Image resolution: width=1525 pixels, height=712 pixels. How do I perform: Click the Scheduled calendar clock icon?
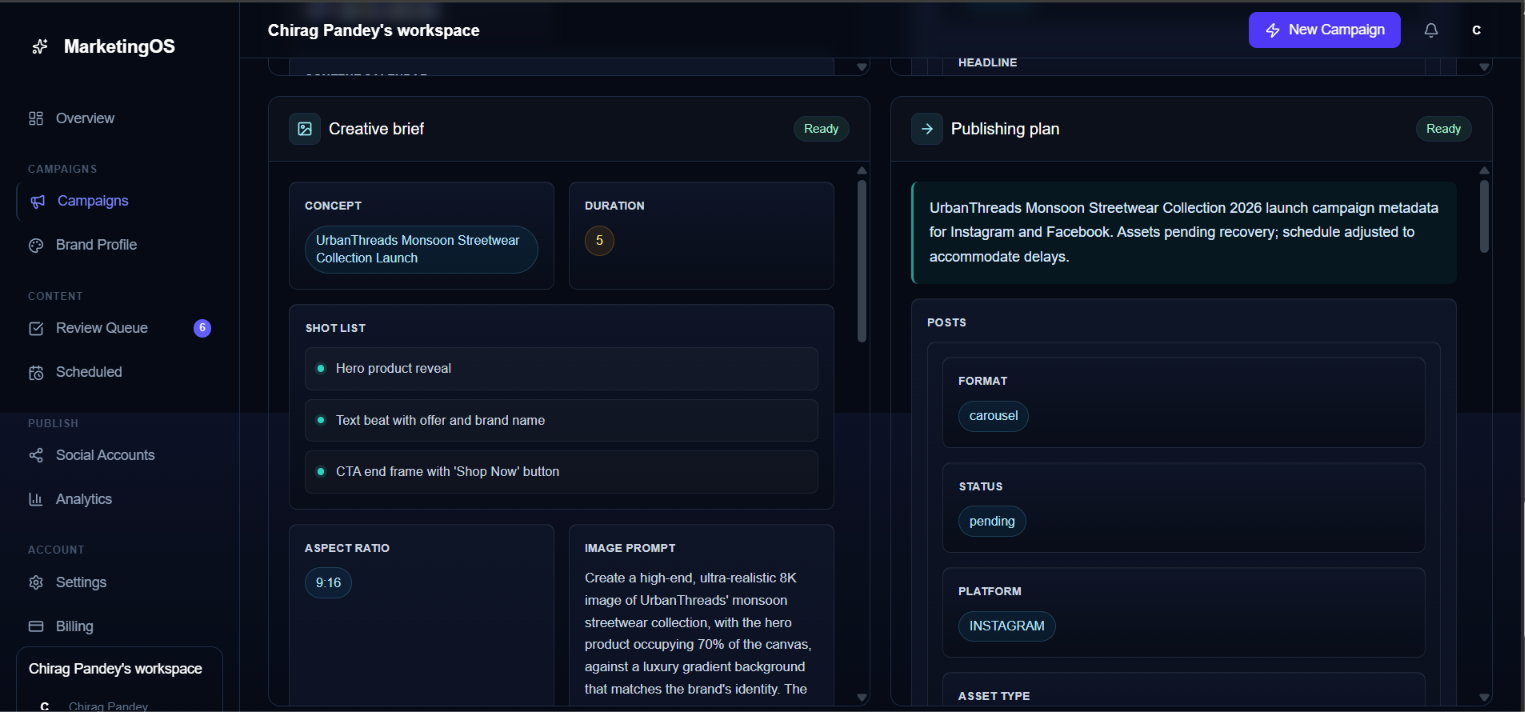36,372
